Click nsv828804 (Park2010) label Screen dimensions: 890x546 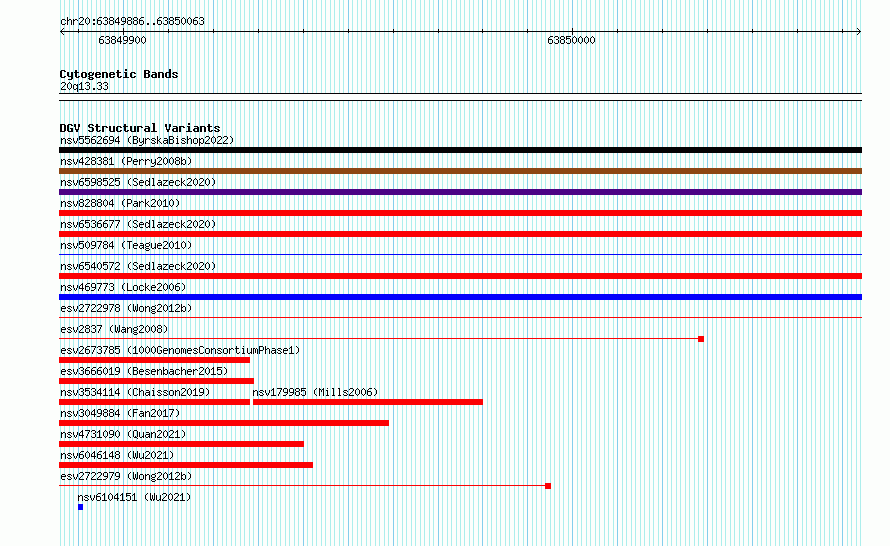click(x=120, y=203)
